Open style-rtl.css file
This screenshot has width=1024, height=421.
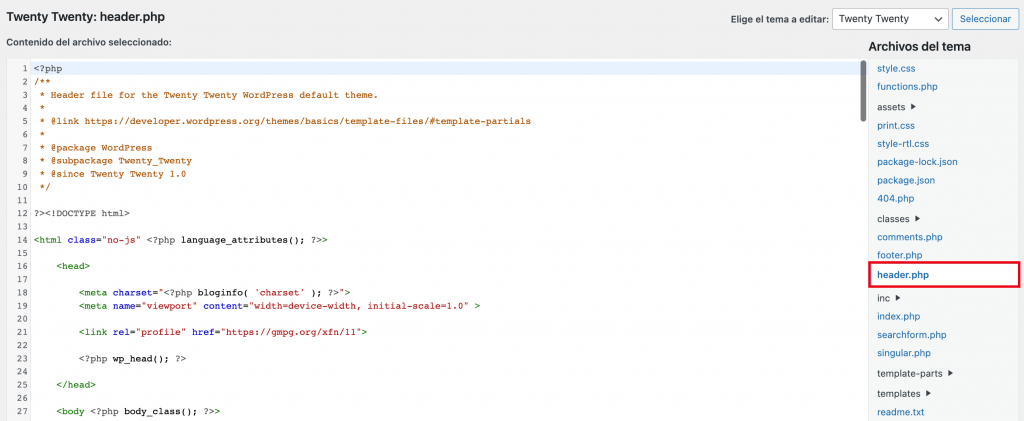(903, 144)
